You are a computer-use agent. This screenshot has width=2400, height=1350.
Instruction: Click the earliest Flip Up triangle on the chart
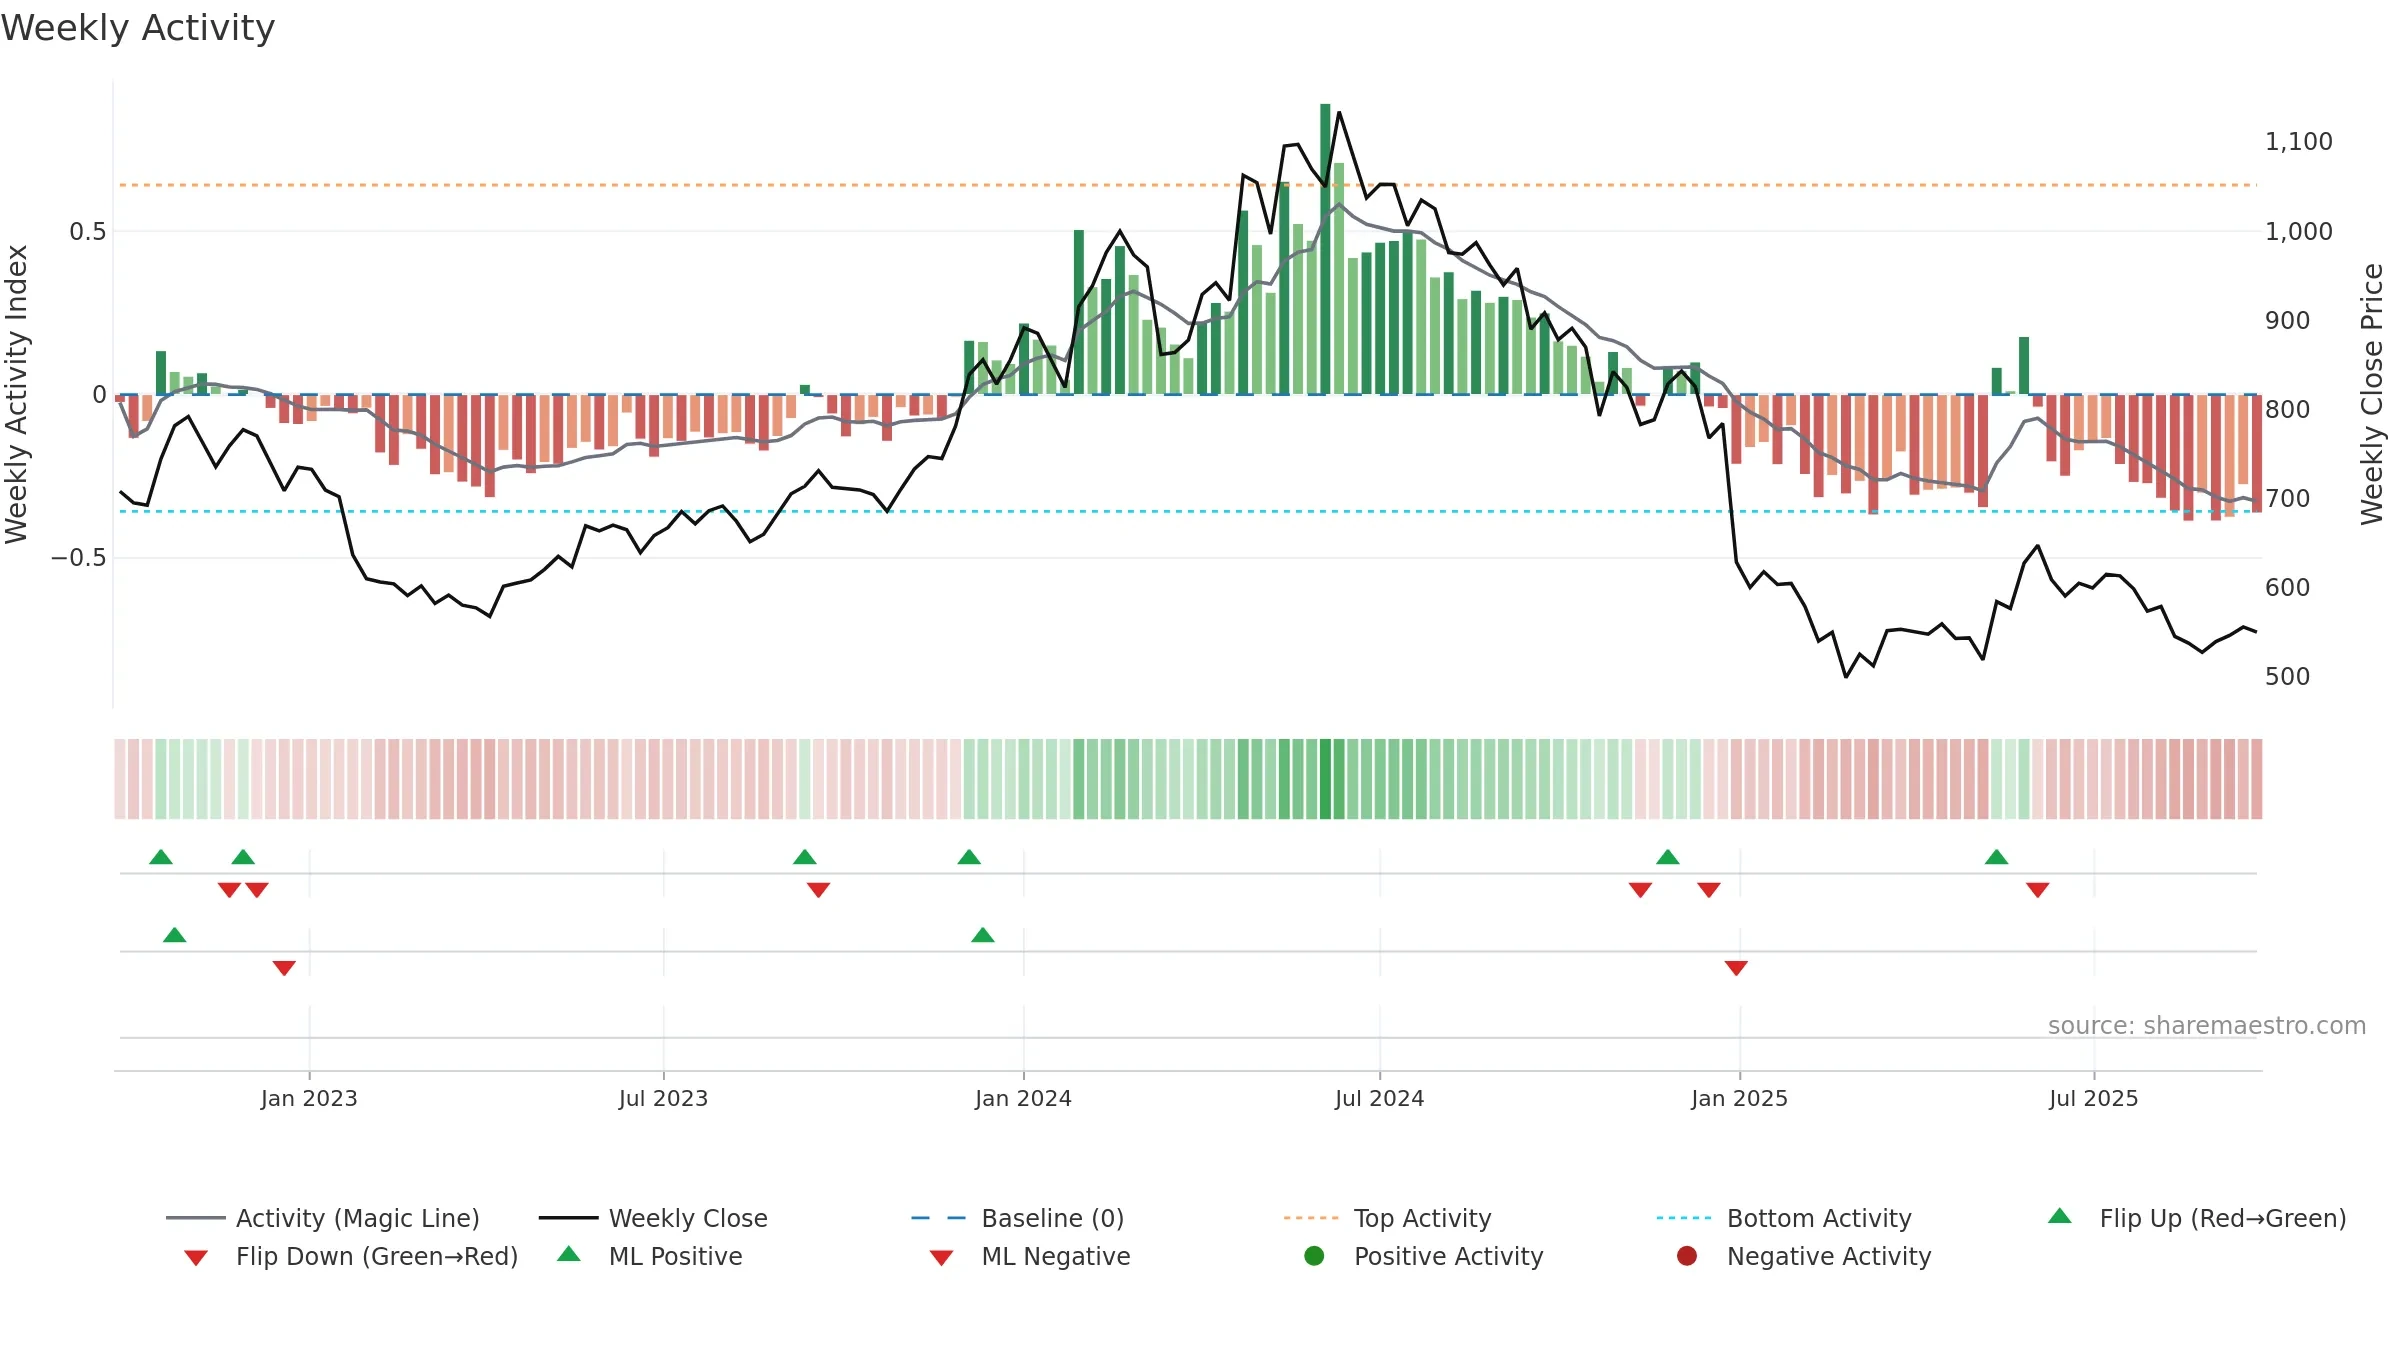pyautogui.click(x=161, y=857)
